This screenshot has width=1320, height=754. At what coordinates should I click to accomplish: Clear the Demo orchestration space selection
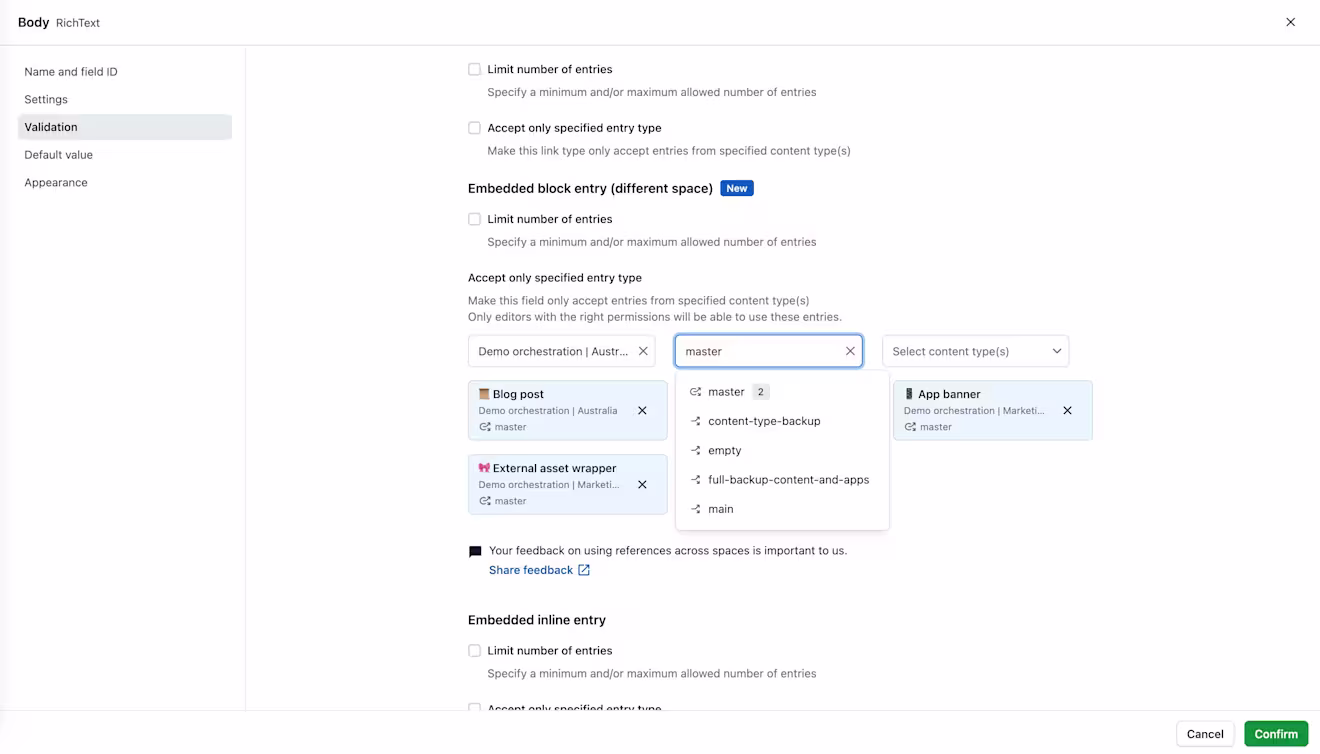pyautogui.click(x=643, y=351)
